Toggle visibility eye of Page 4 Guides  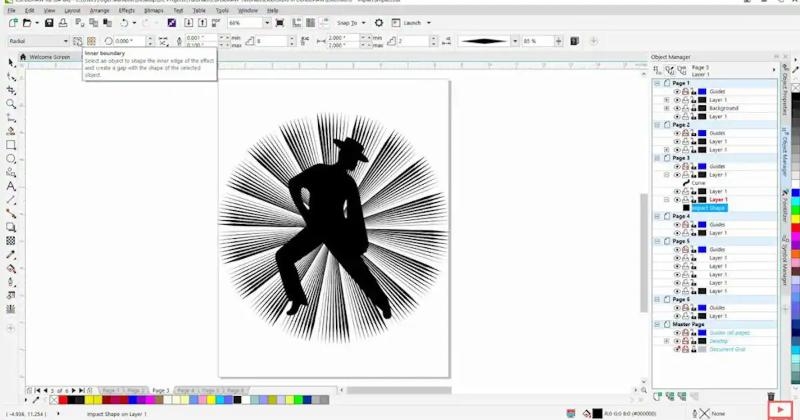click(677, 225)
